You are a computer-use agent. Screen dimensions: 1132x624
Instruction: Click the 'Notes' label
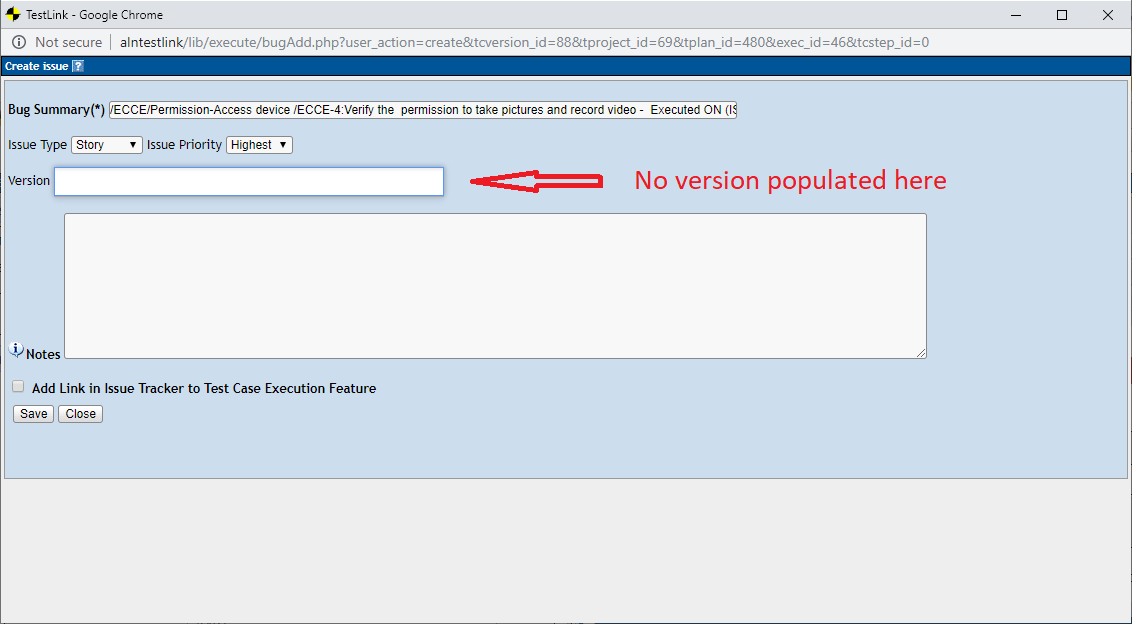coord(43,354)
